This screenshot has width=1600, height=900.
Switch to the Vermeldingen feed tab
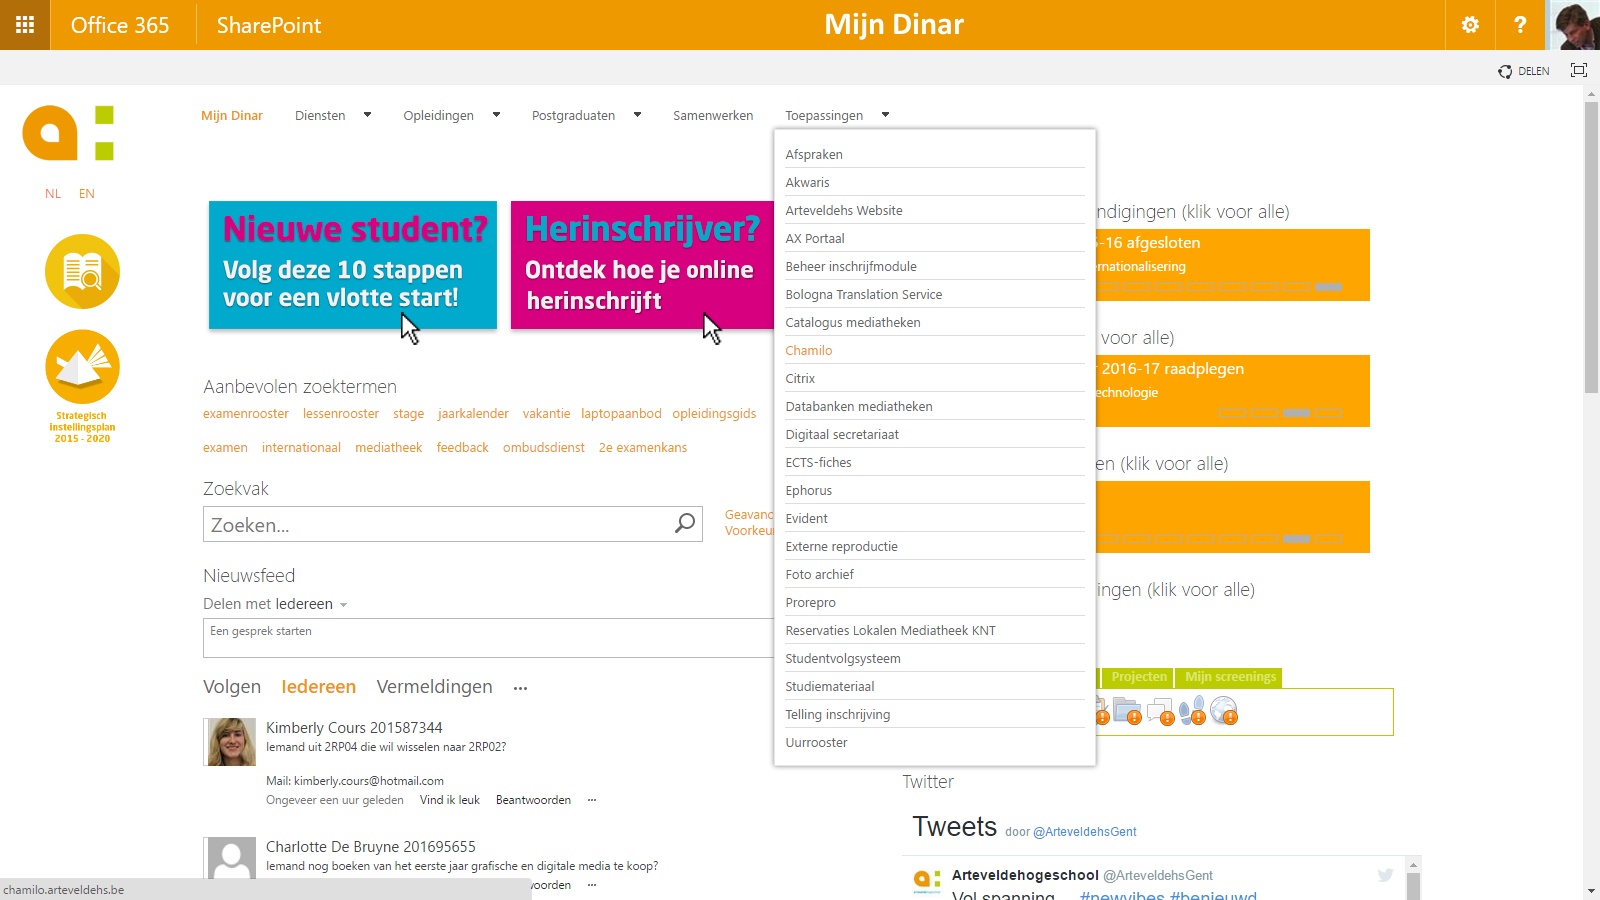pyautogui.click(x=434, y=687)
